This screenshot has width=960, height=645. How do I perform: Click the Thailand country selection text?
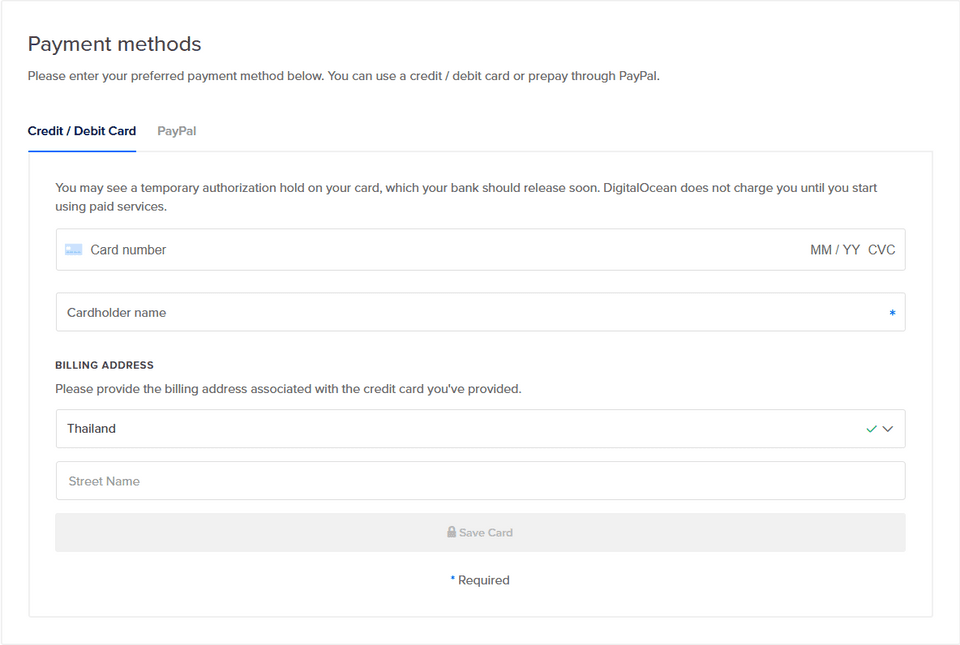coord(92,429)
